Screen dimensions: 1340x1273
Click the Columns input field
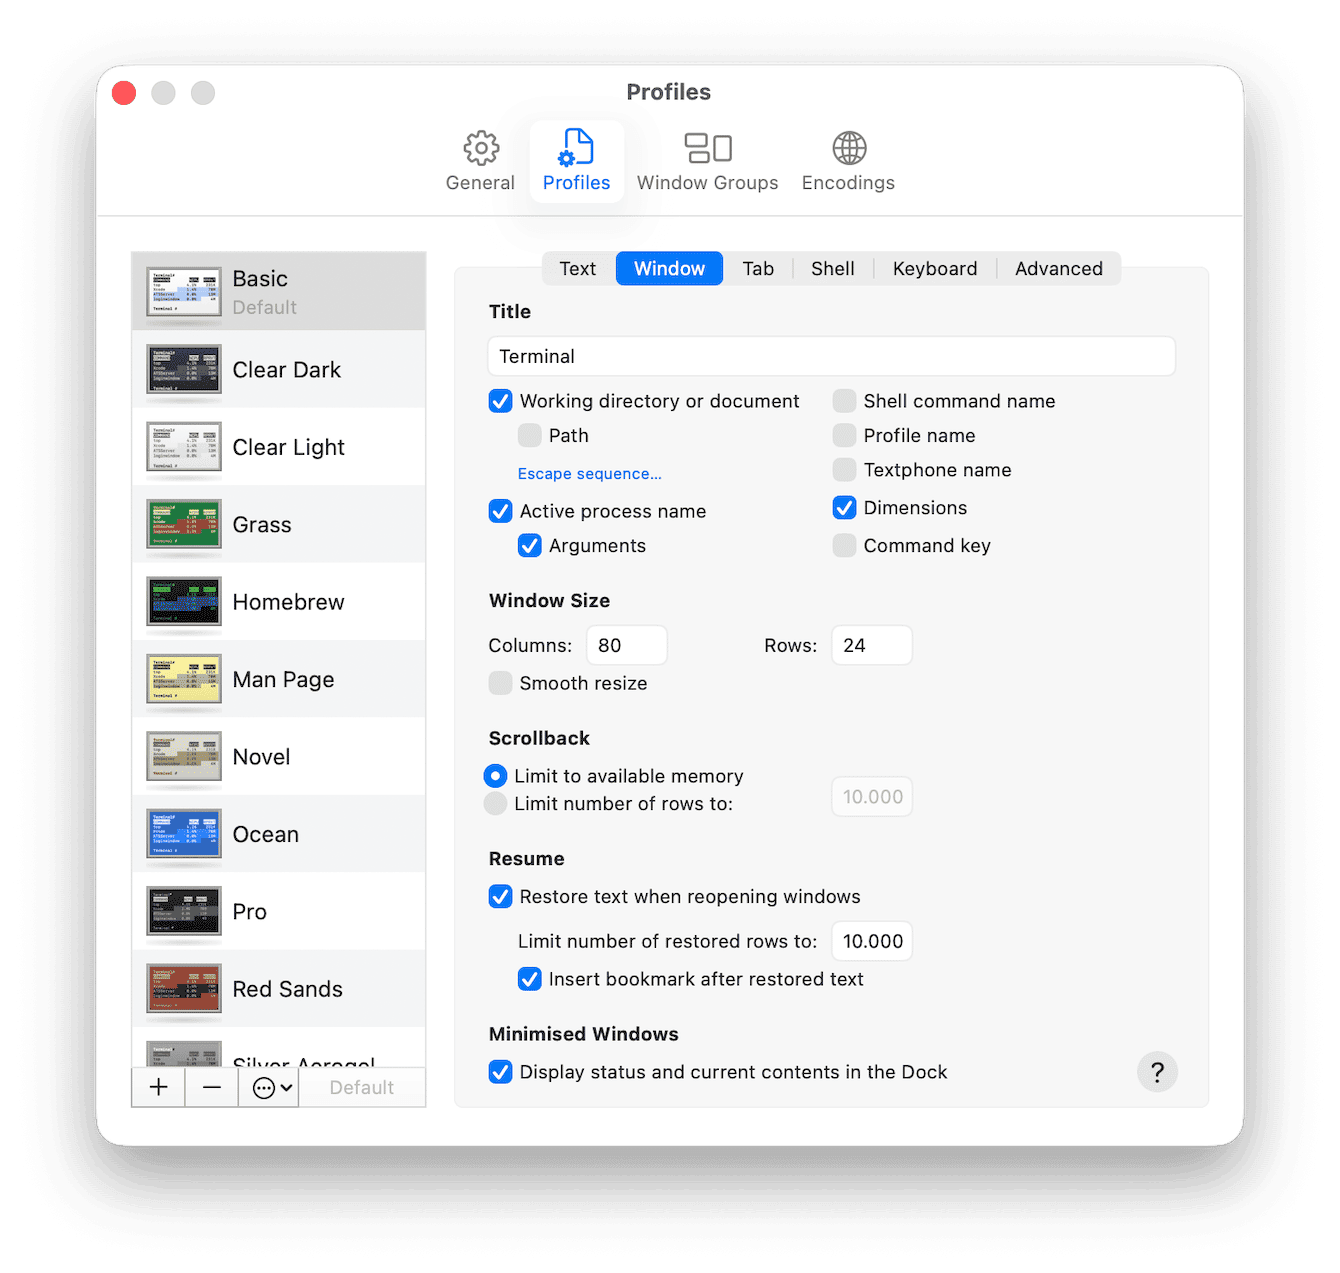pos(627,646)
